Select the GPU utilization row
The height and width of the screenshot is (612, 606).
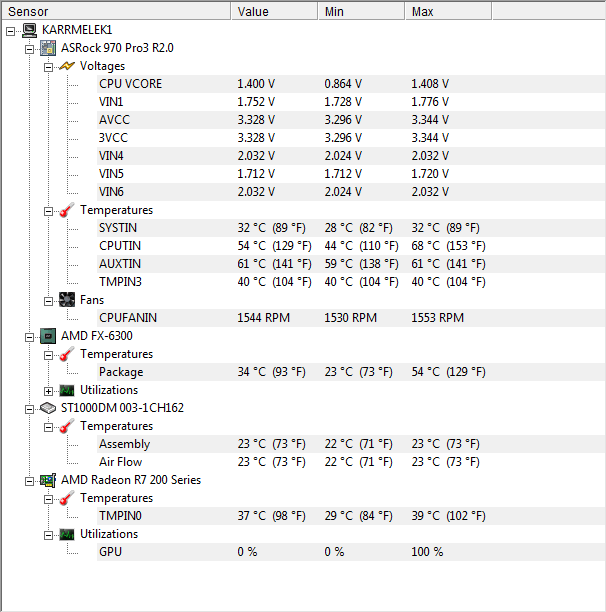coord(110,552)
